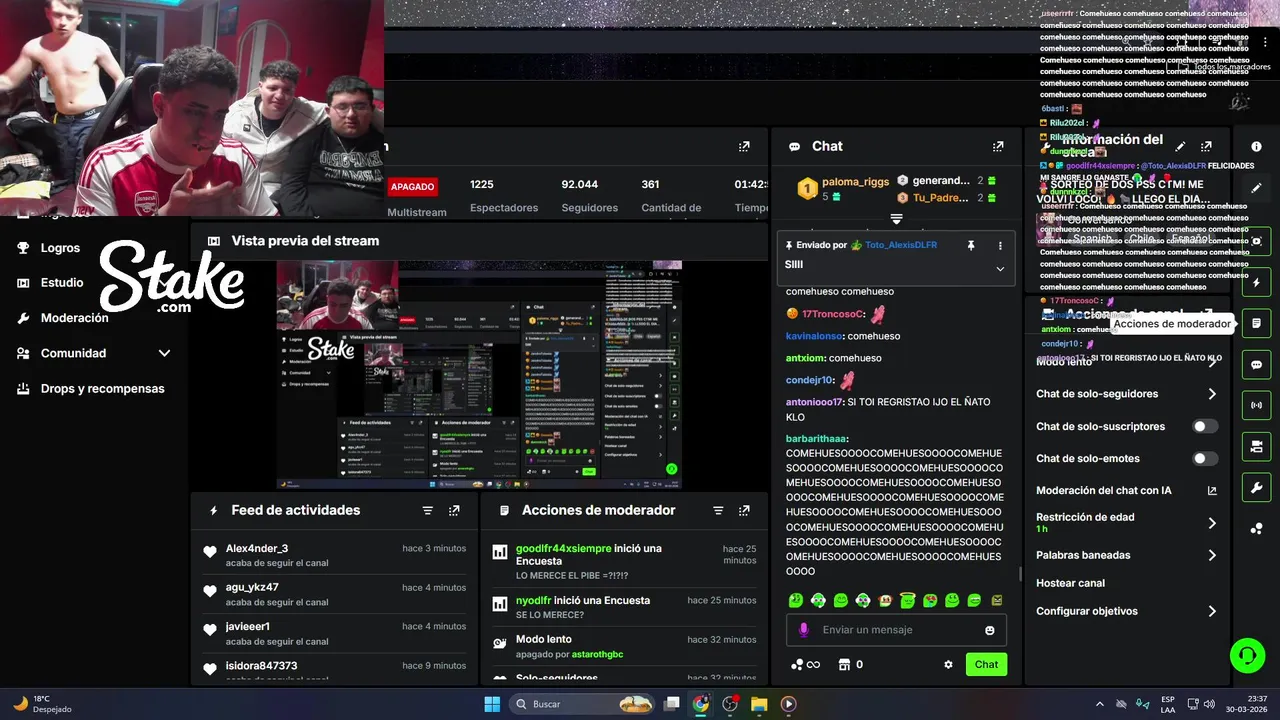Send message with green Chat button
This screenshot has height=720, width=1280.
[x=986, y=664]
